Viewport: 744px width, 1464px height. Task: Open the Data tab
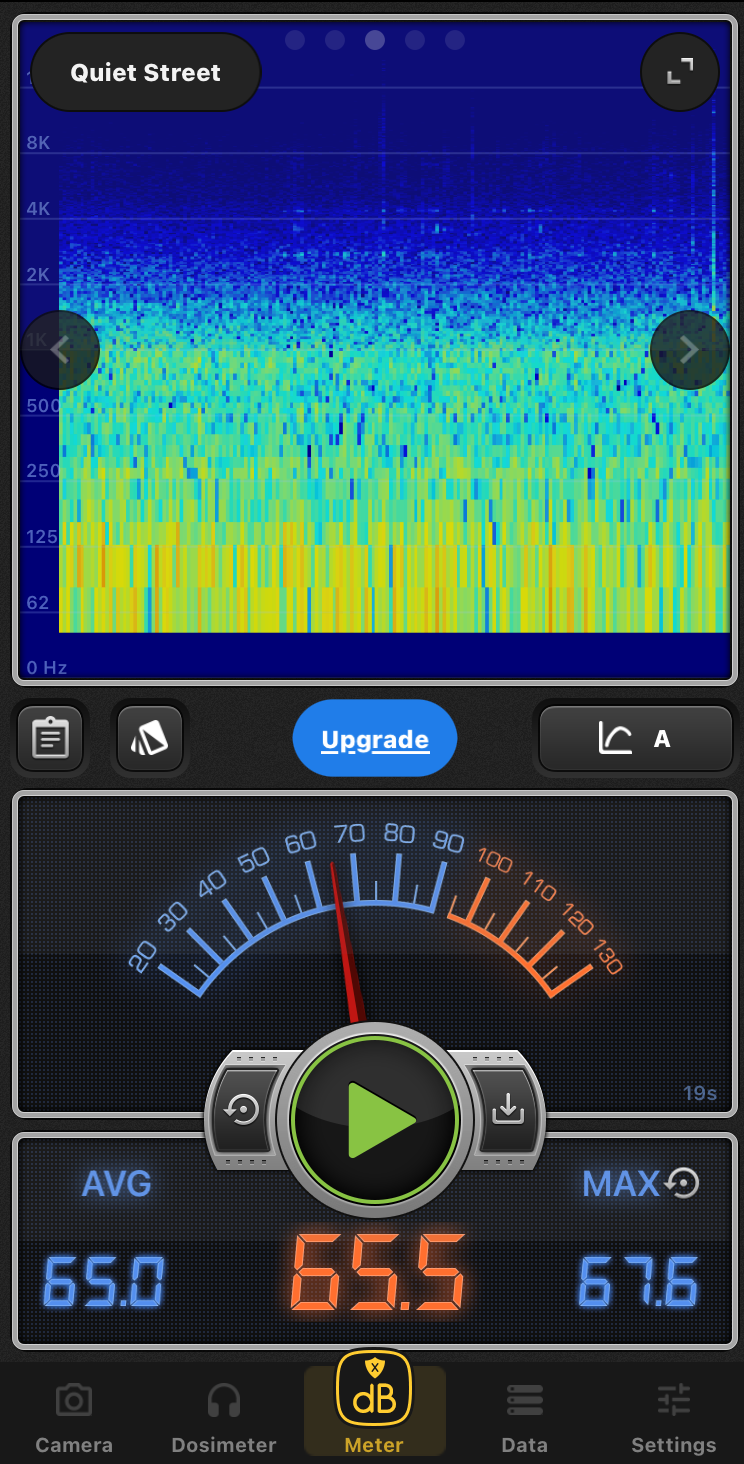(x=524, y=1418)
